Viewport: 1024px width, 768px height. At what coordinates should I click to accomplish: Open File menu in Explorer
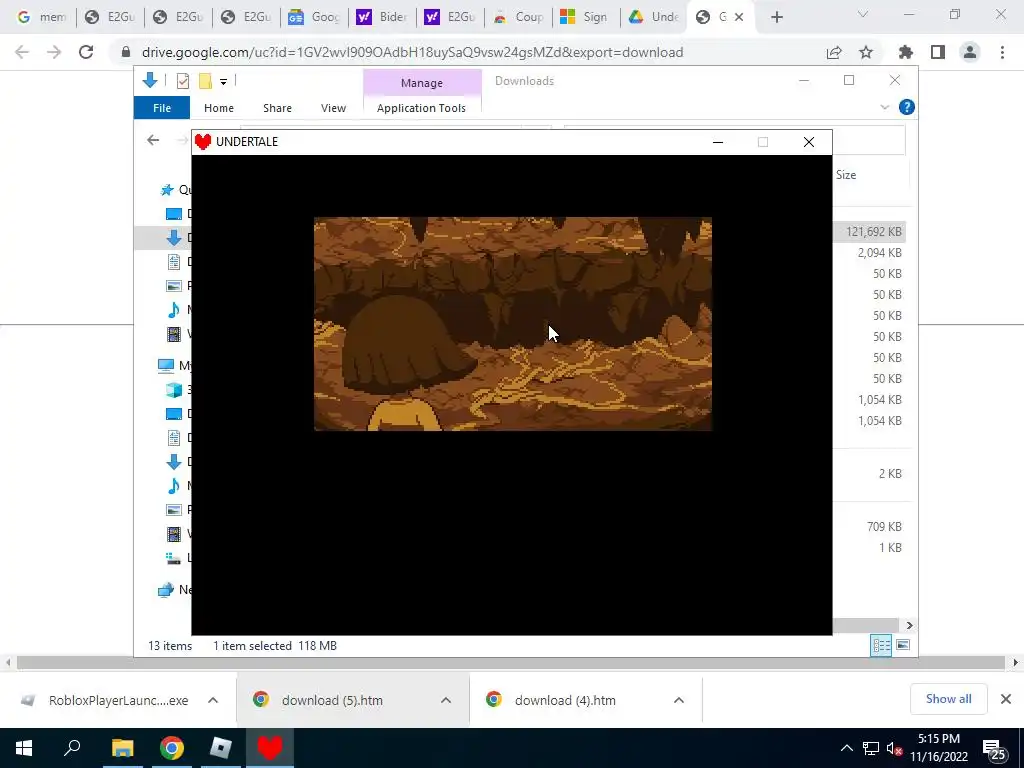(x=162, y=108)
